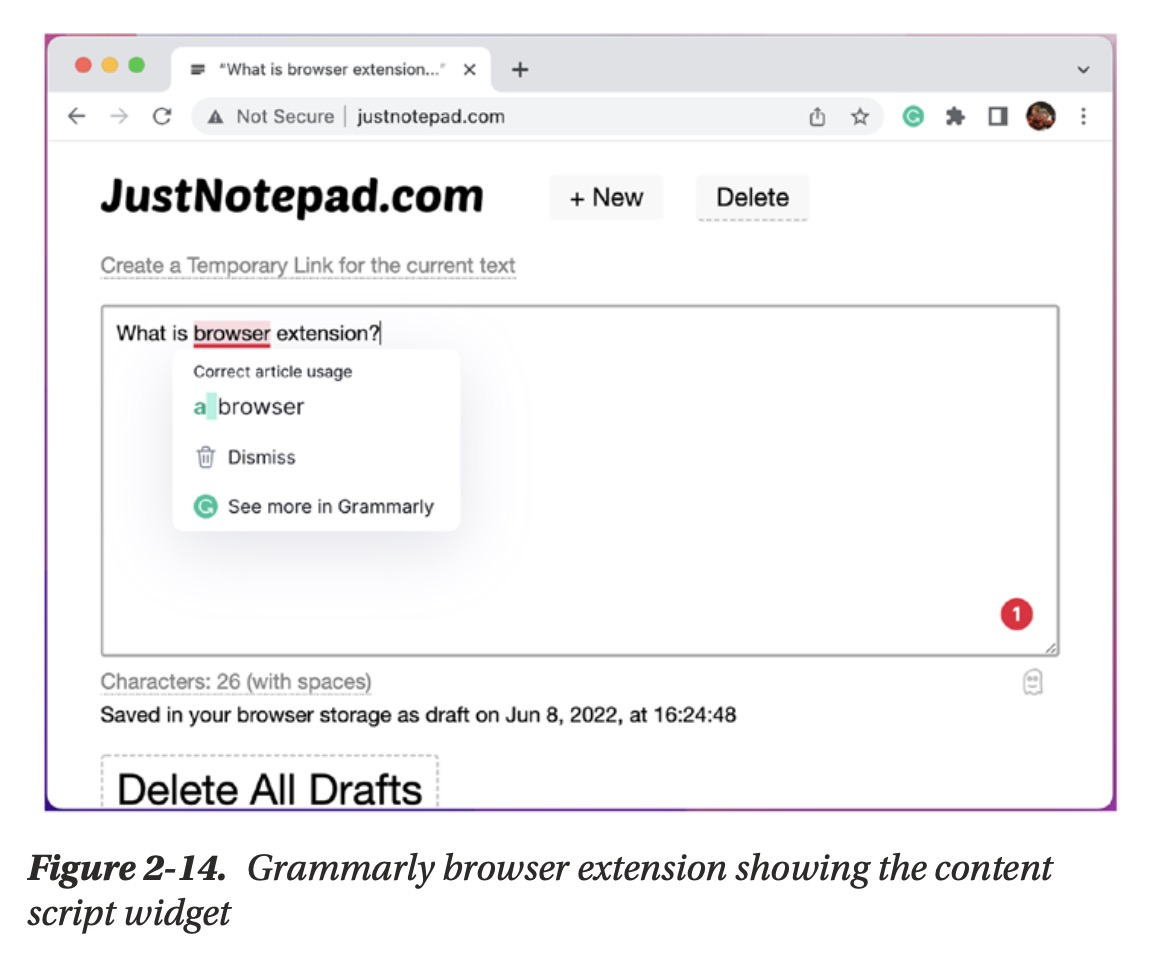Open Create a Temporary Link
1174x954 pixels.
tap(308, 266)
